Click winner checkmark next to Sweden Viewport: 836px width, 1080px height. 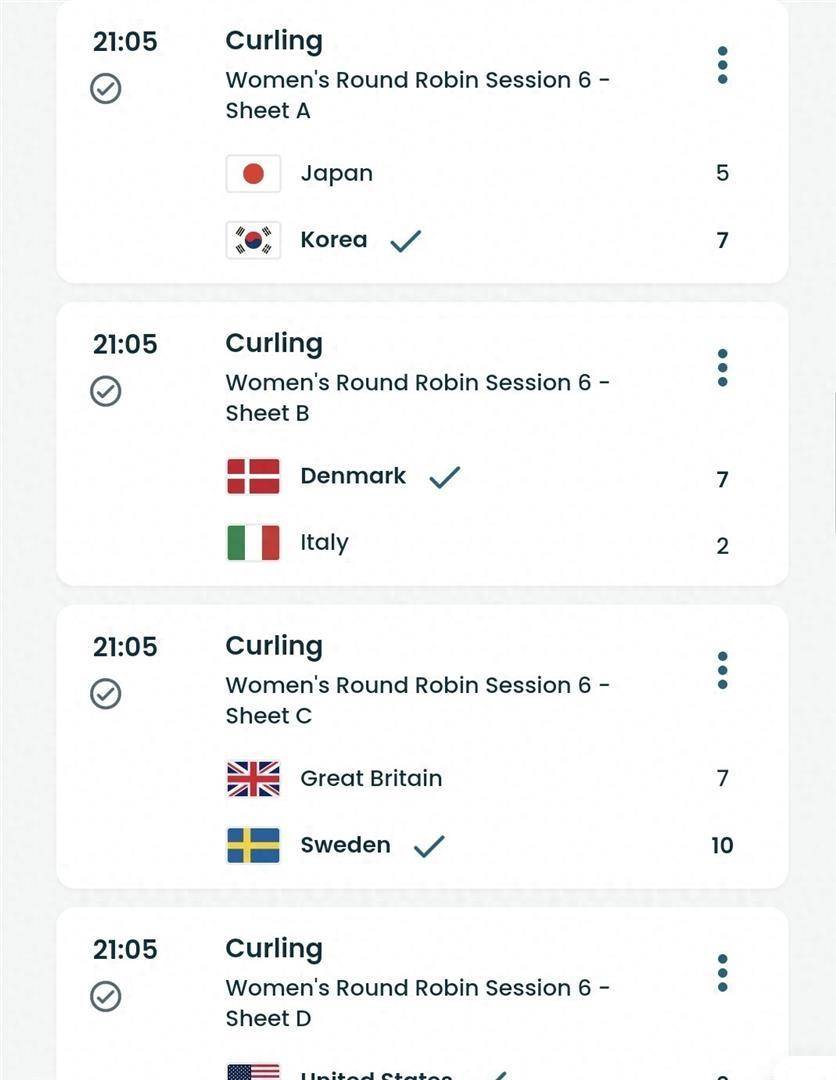(x=429, y=846)
